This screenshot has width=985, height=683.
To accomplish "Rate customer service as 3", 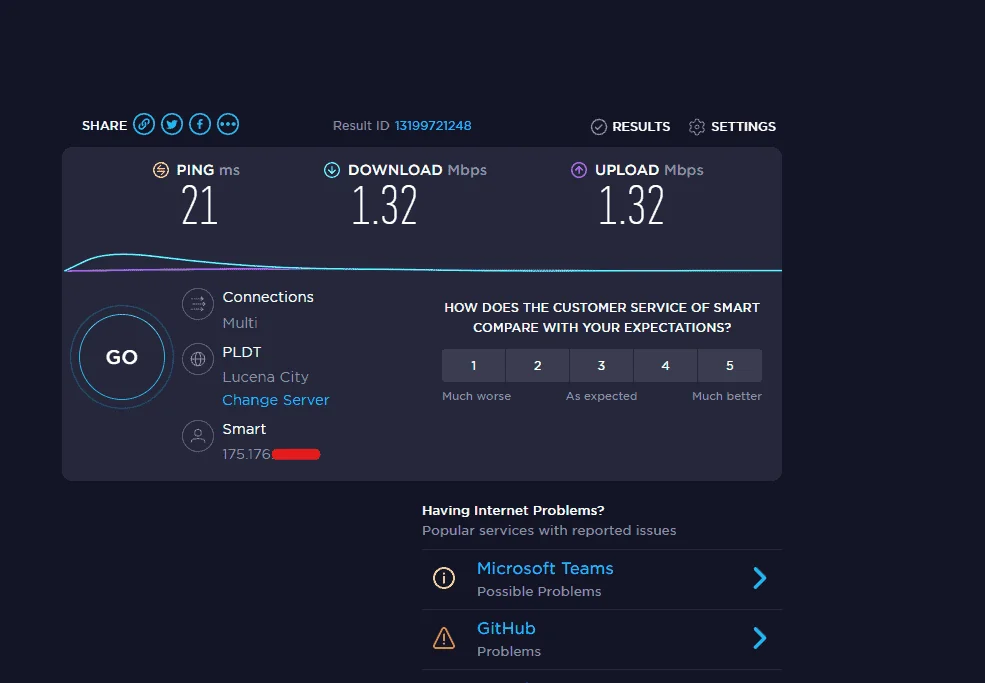I will pos(602,366).
